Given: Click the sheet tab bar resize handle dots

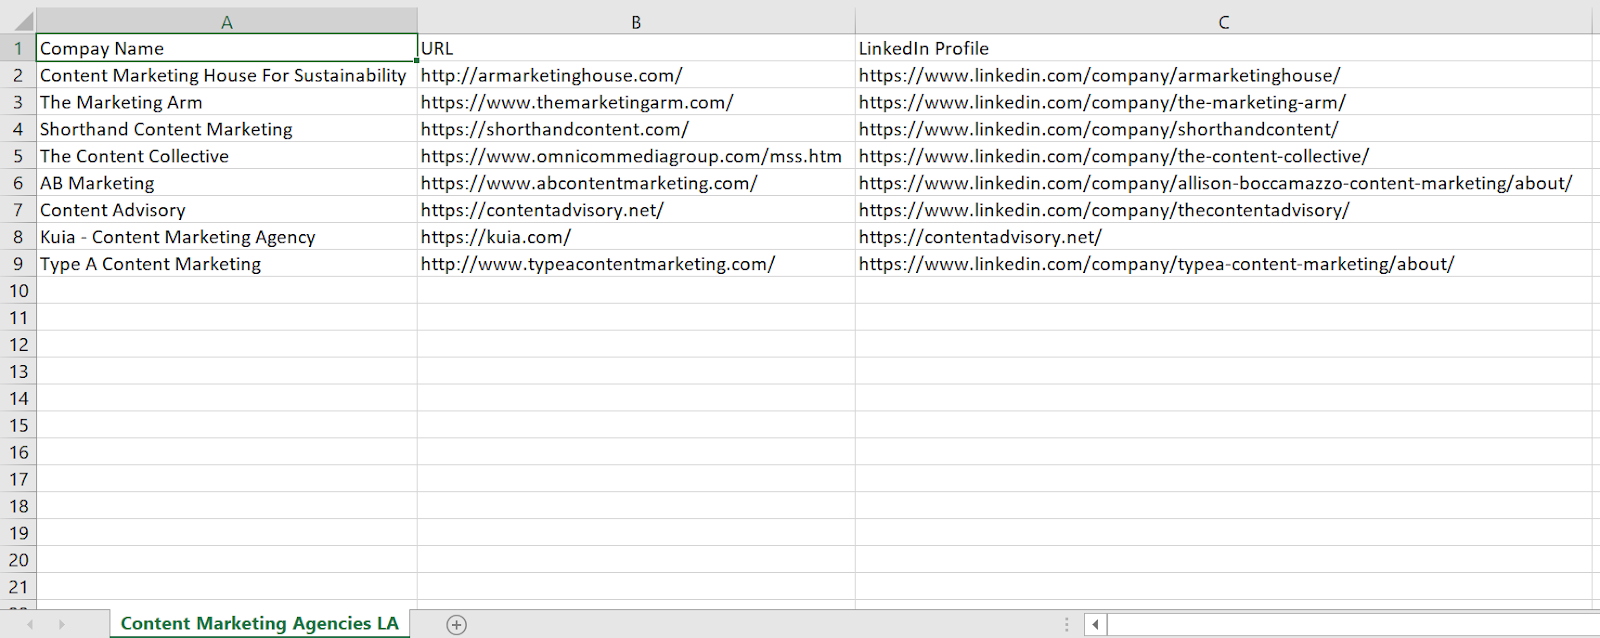Looking at the screenshot, I should click(1067, 625).
